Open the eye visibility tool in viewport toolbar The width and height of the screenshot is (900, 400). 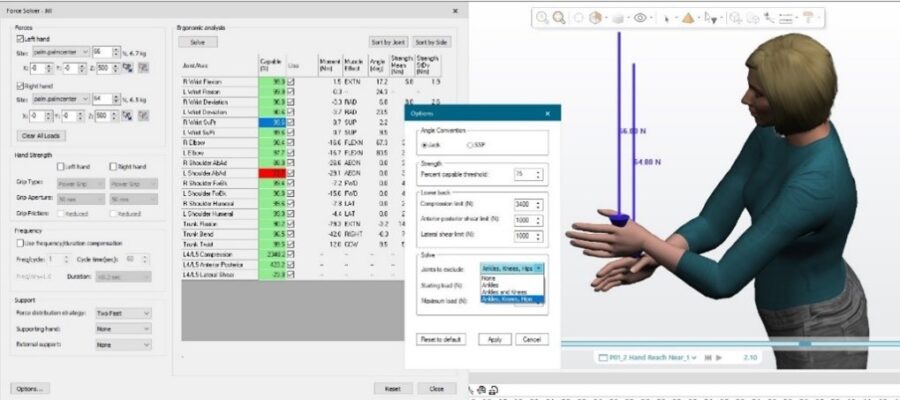click(x=641, y=17)
